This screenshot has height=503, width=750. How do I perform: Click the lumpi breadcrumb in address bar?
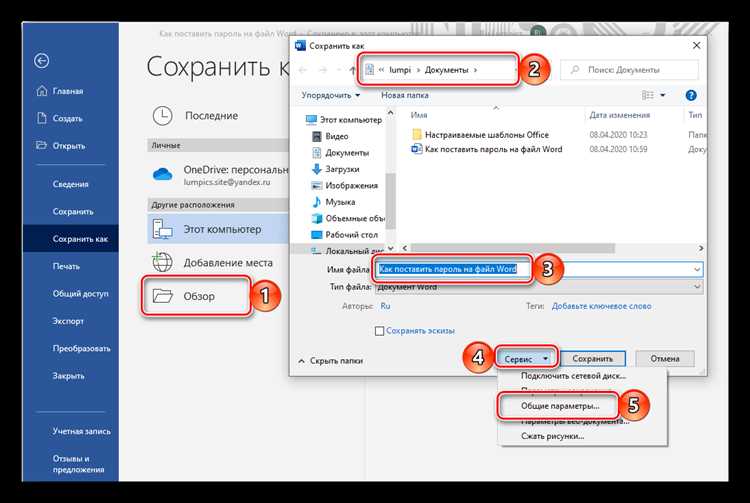click(400, 70)
